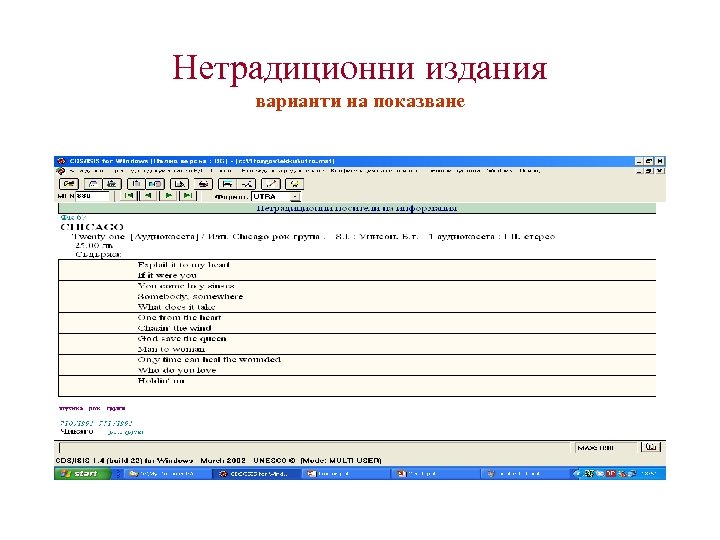Screen dimensions: 720x540
Task: Select track 'Chasin' the wind'
Action: 174,328
